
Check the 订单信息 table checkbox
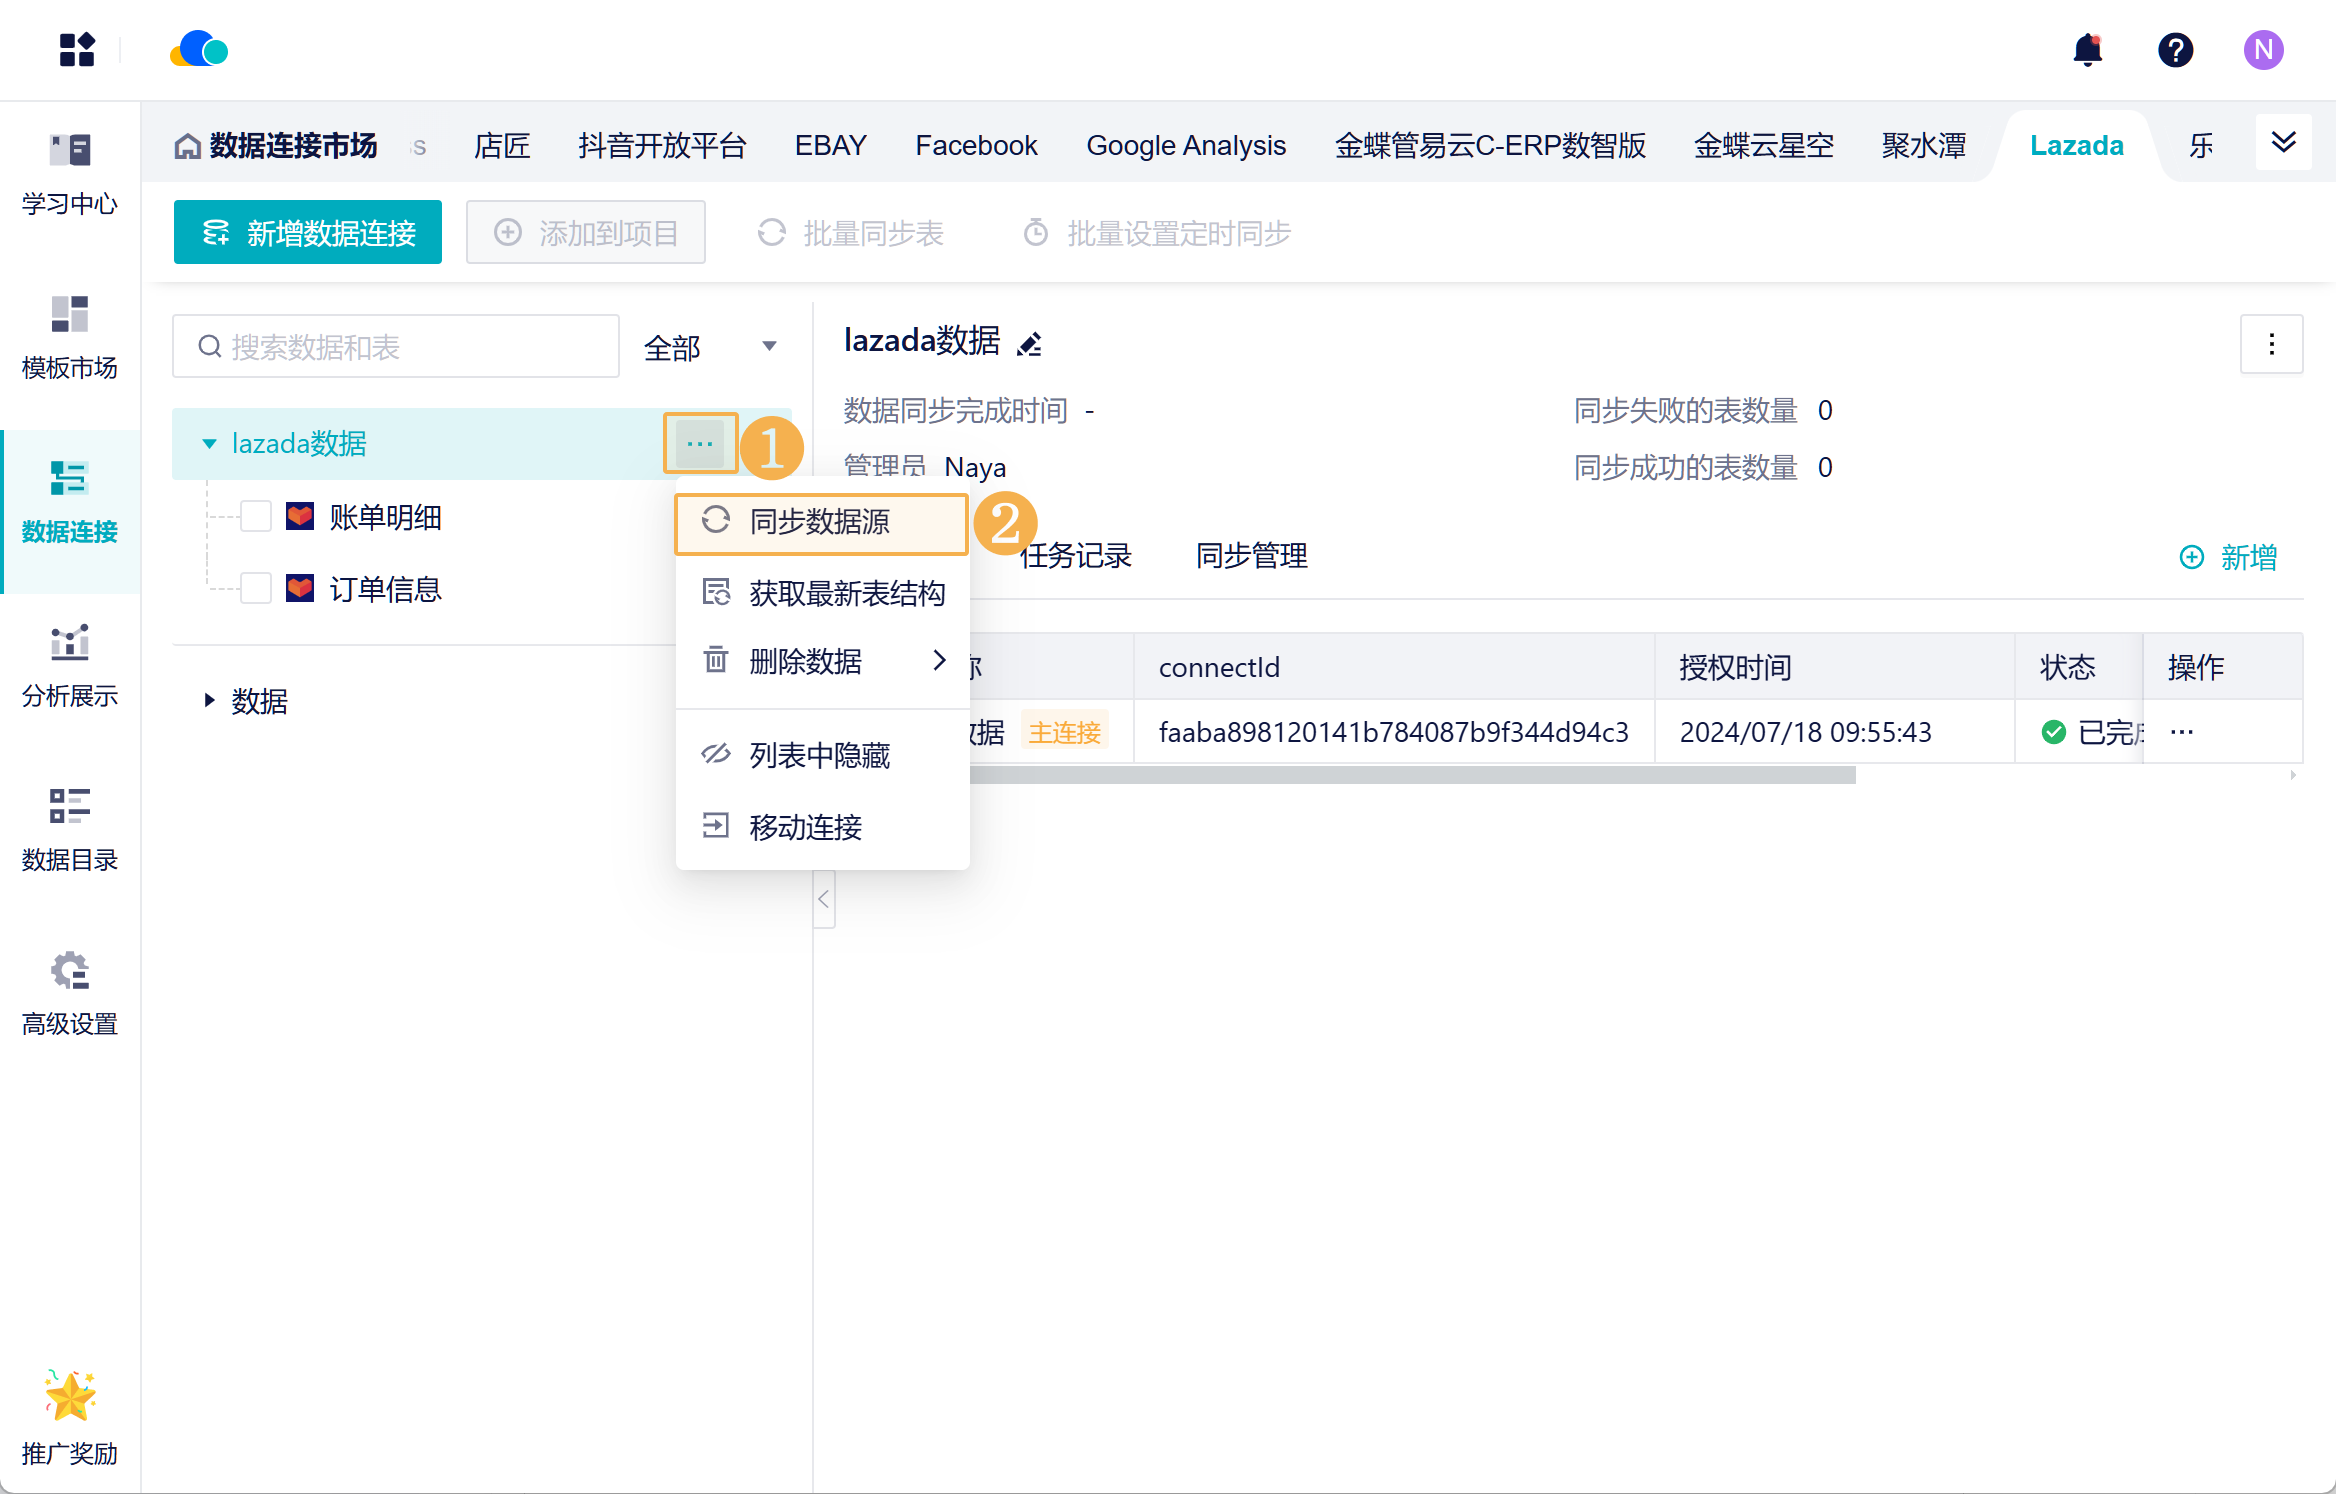256,589
